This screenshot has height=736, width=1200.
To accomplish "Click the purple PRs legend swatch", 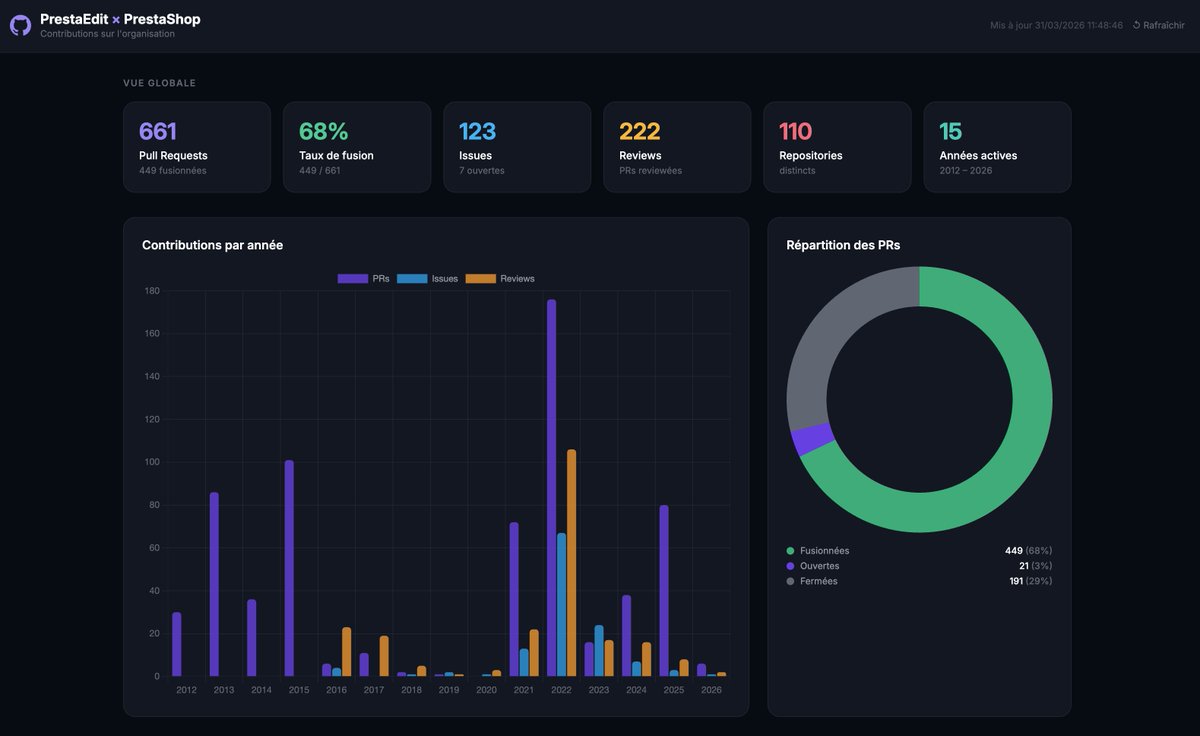I will 353,278.
